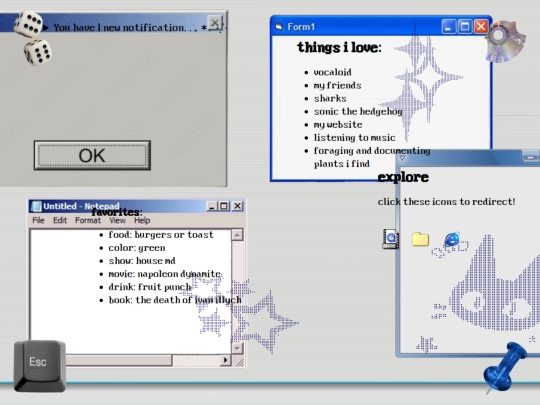Click the OK button in the notification dialog

click(x=92, y=155)
